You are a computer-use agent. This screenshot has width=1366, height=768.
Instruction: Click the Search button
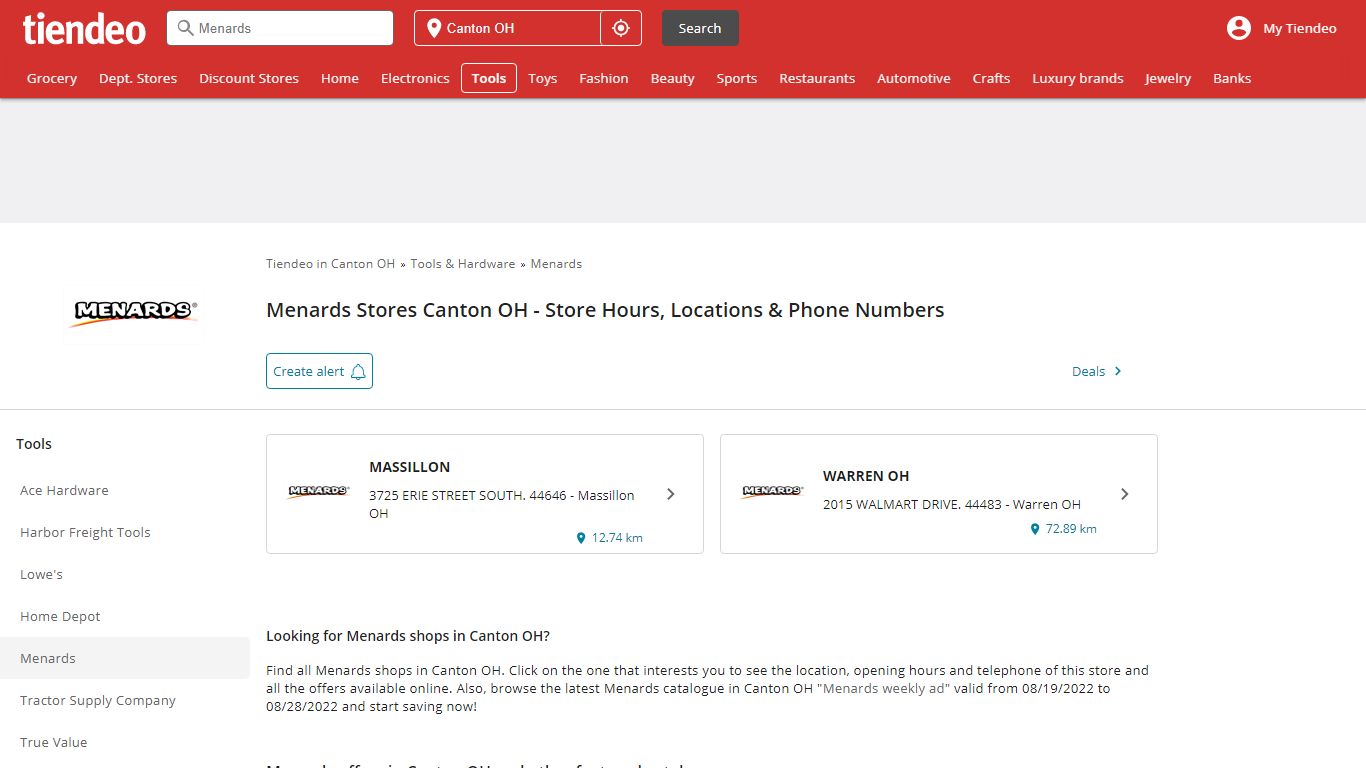pyautogui.click(x=700, y=28)
